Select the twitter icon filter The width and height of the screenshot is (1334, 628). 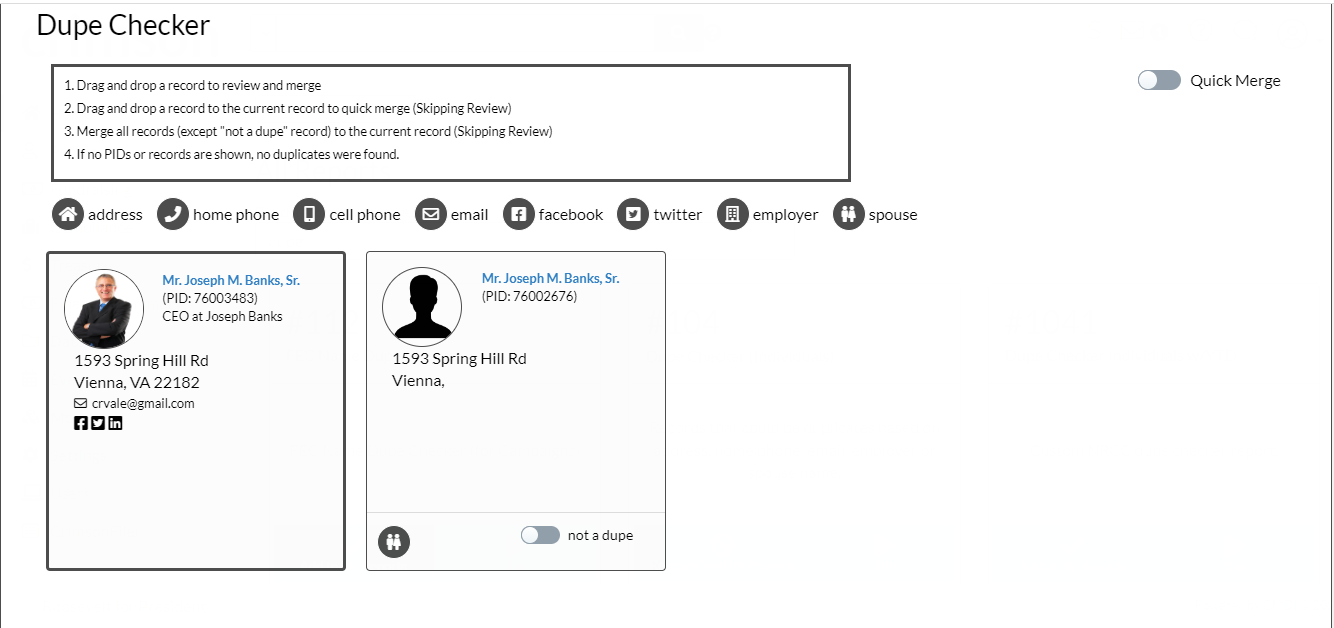point(633,214)
